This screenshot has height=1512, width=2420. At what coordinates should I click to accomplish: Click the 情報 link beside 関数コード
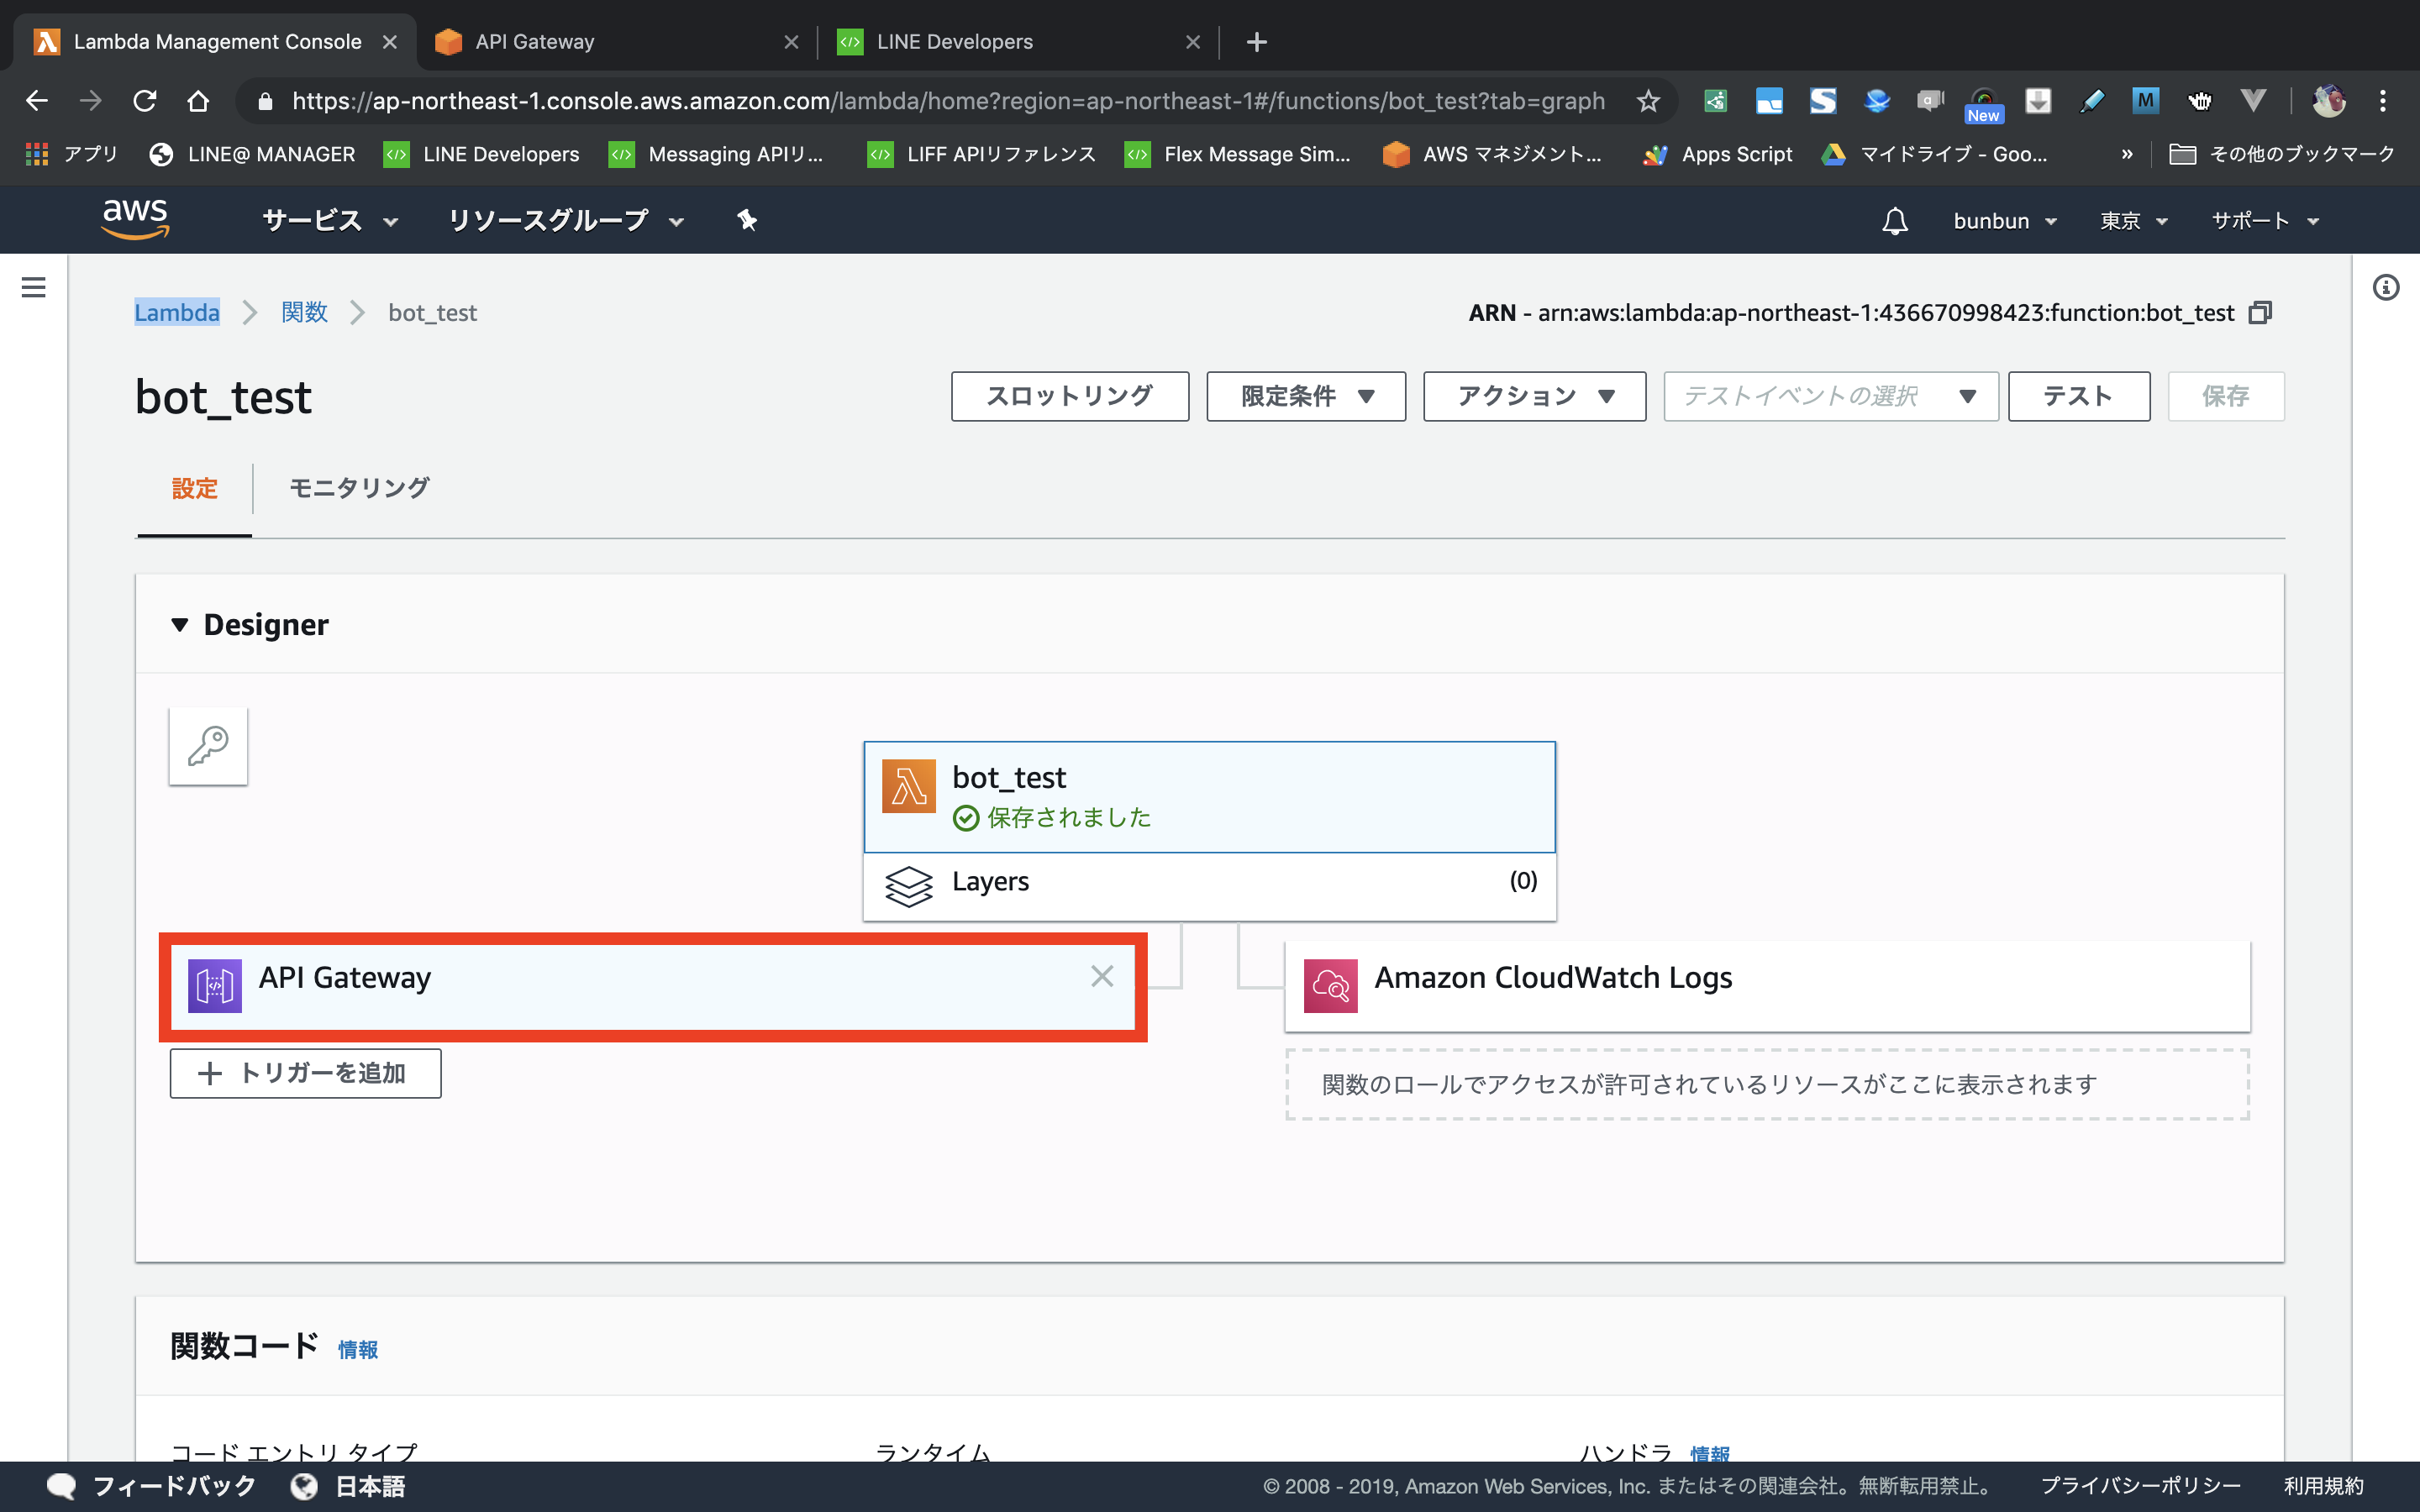click(x=358, y=1350)
